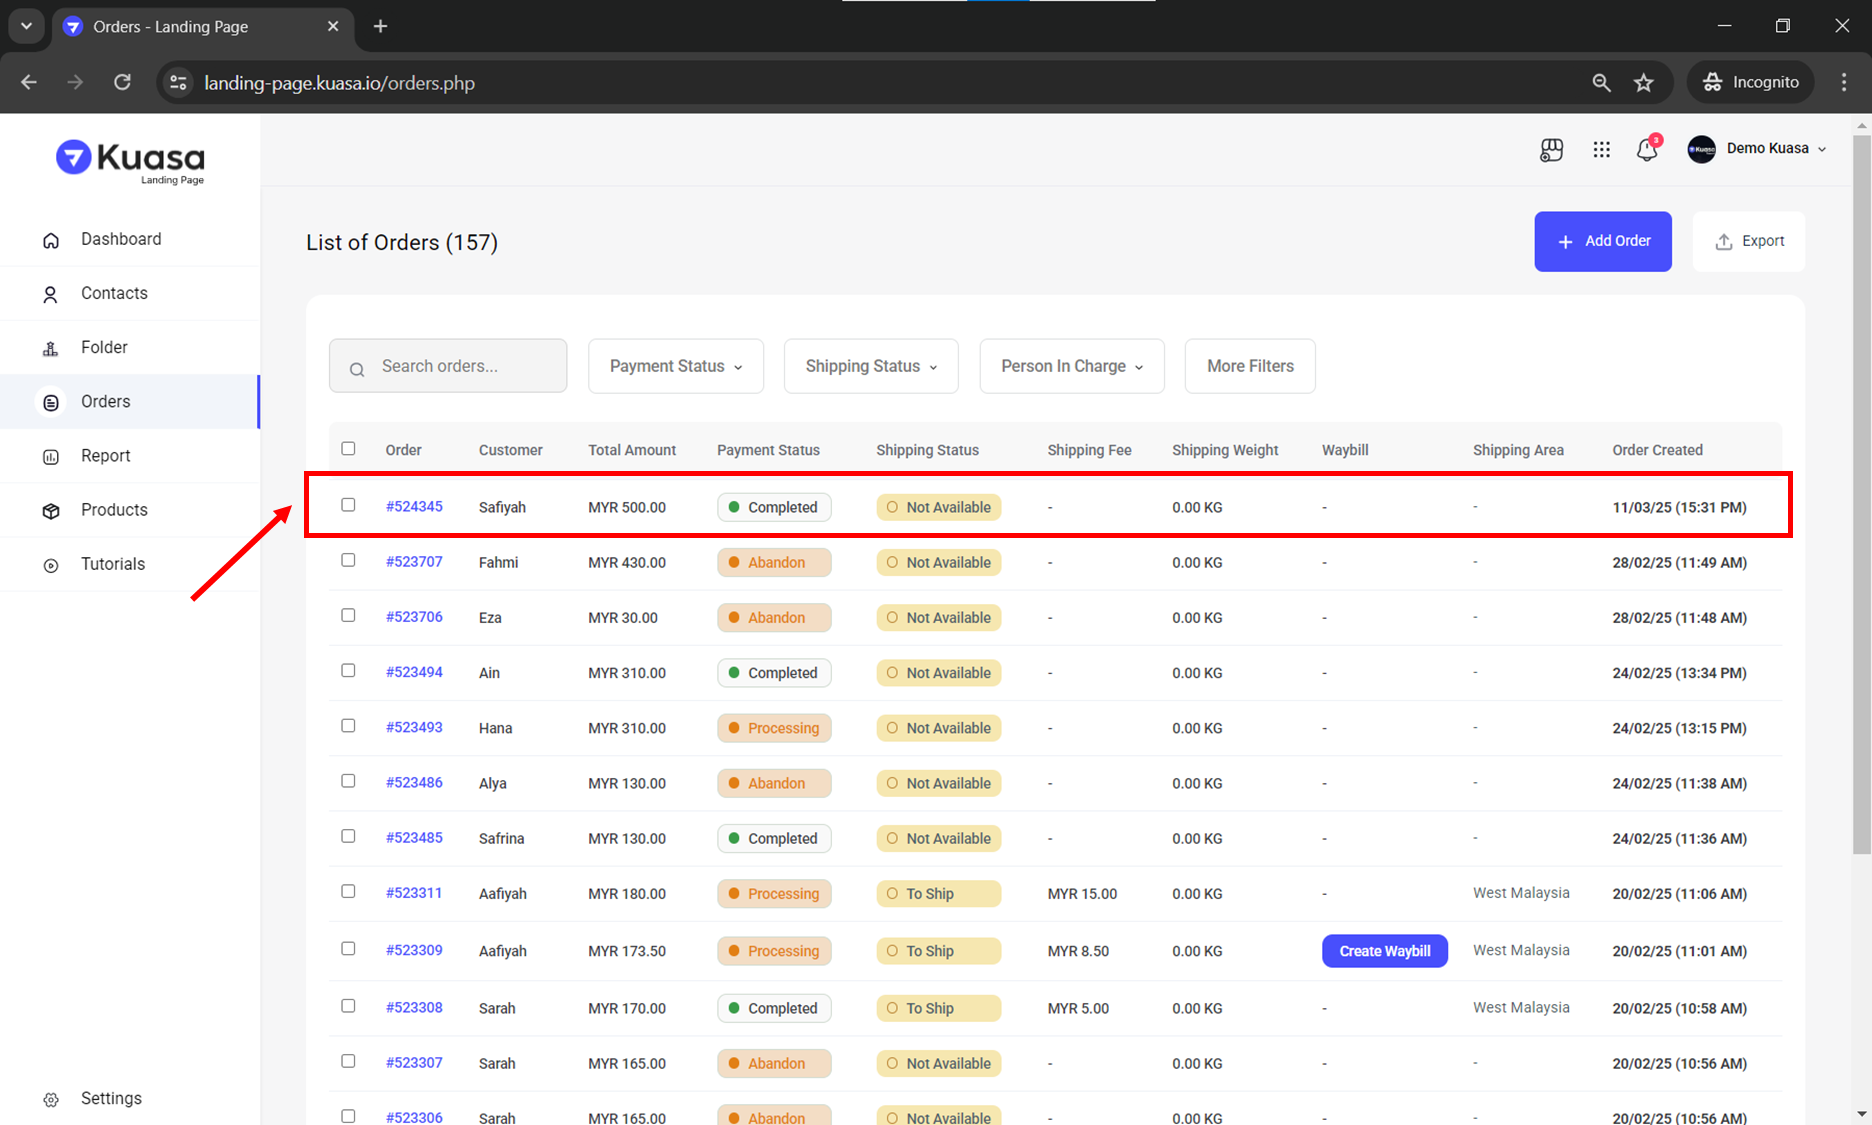Screen dimensions: 1872x1125
Task: Open the Shipping Status filter dropdown
Action: [x=871, y=366]
